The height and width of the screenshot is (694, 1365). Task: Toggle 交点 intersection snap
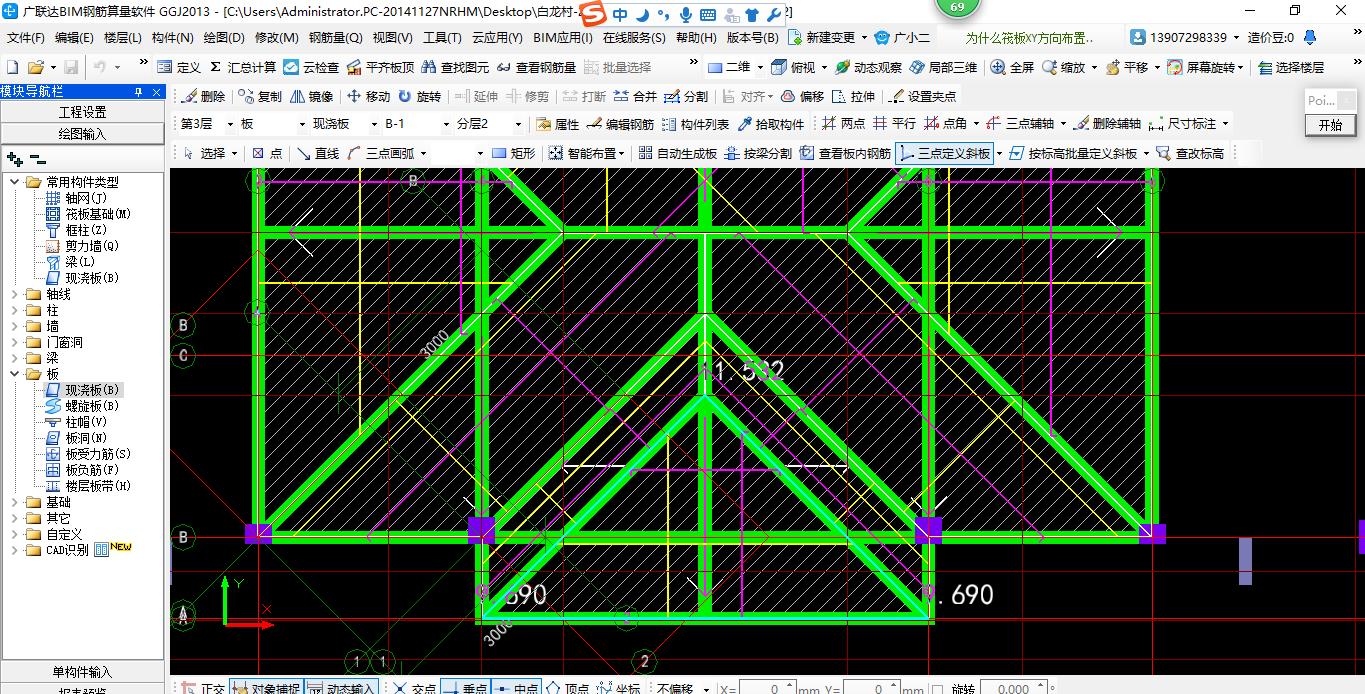[x=414, y=688]
